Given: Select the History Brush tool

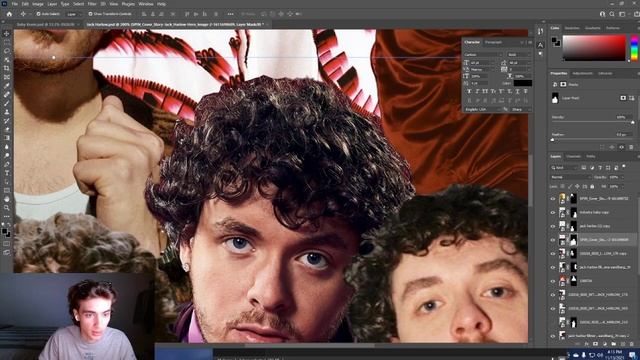Looking at the screenshot, I should 7,120.
